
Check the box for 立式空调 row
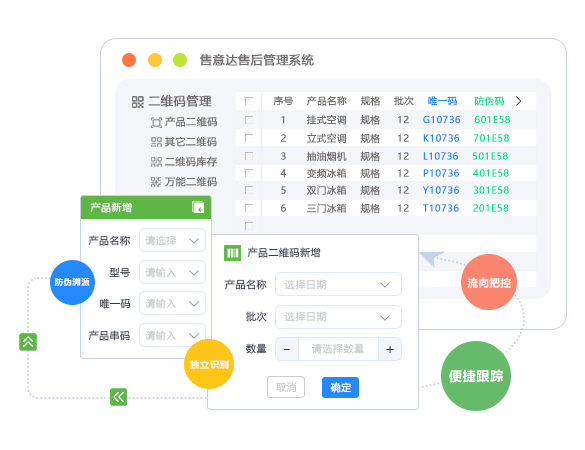pyautogui.click(x=249, y=138)
